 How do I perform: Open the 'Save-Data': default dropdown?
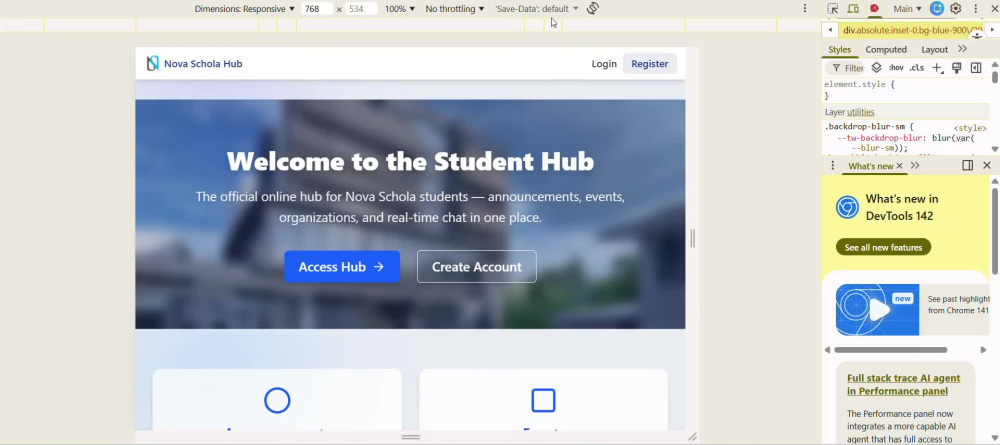pos(537,9)
